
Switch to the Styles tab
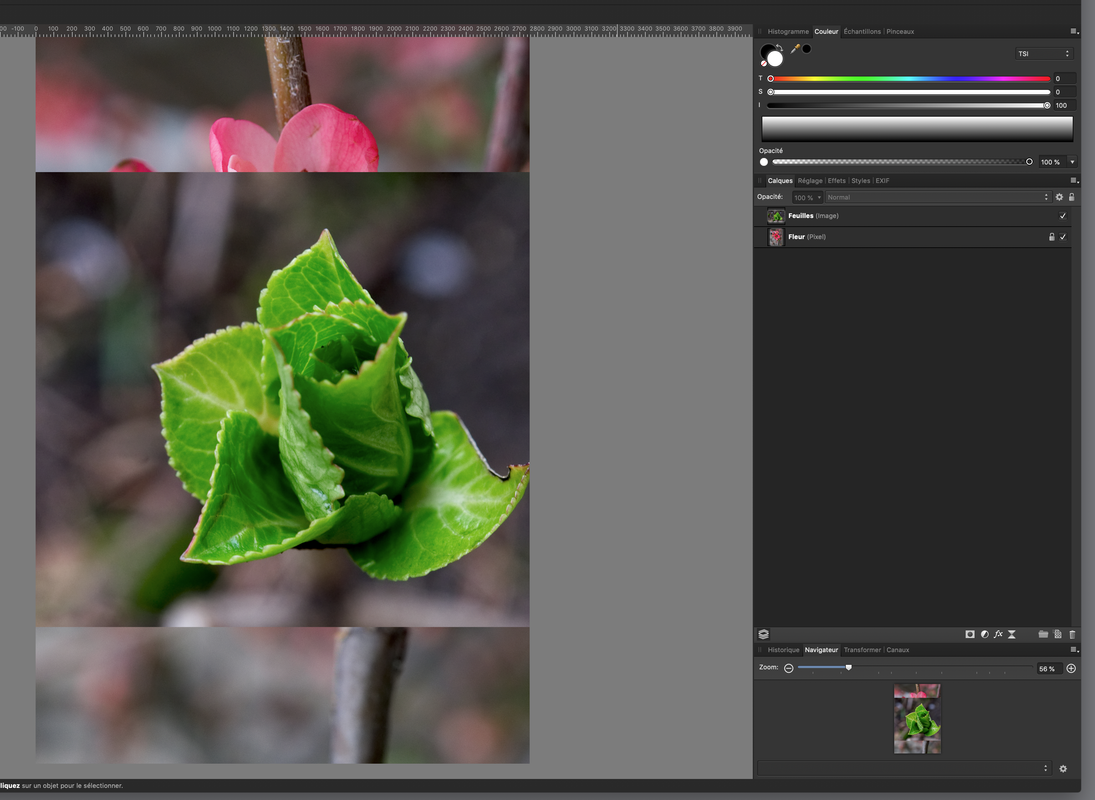(x=860, y=181)
